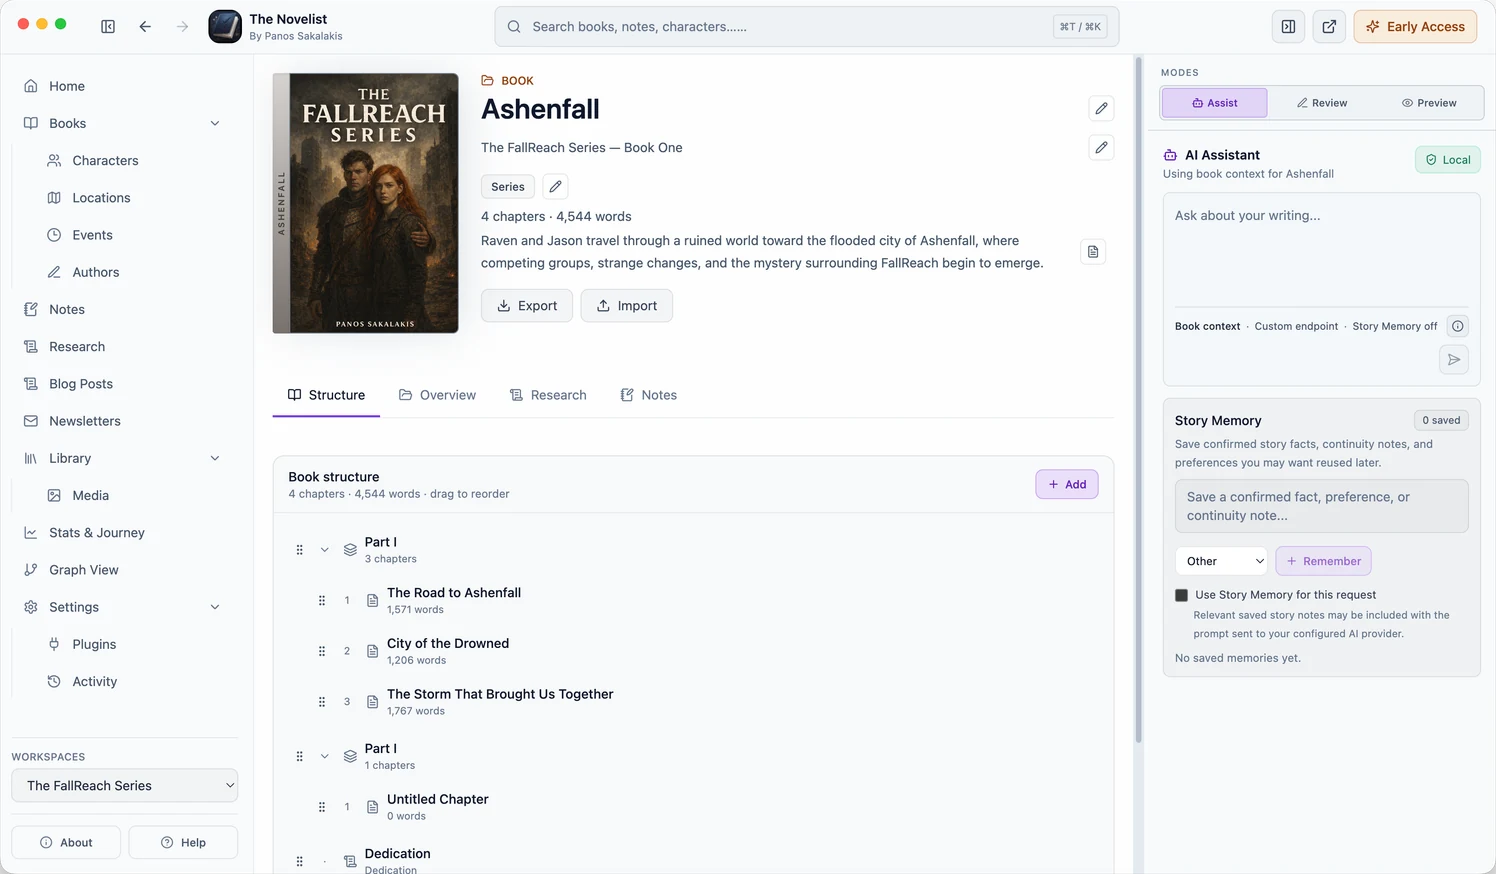This screenshot has width=1496, height=874.
Task: Grab drag handle for The Road to Ashenfall
Action: tap(322, 601)
